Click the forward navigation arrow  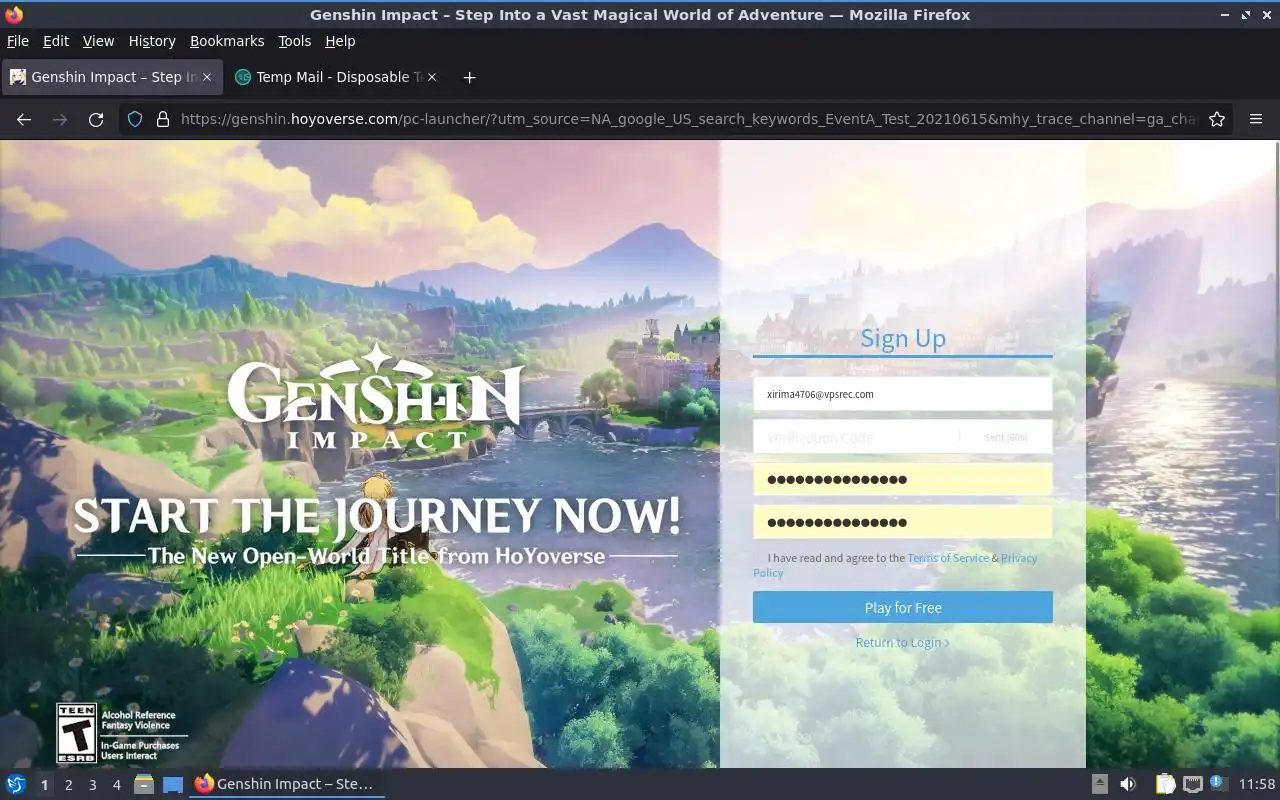coord(60,119)
